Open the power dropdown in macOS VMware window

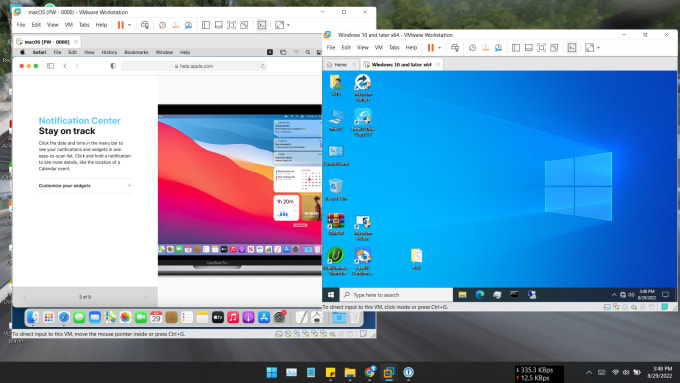[x=129, y=25]
